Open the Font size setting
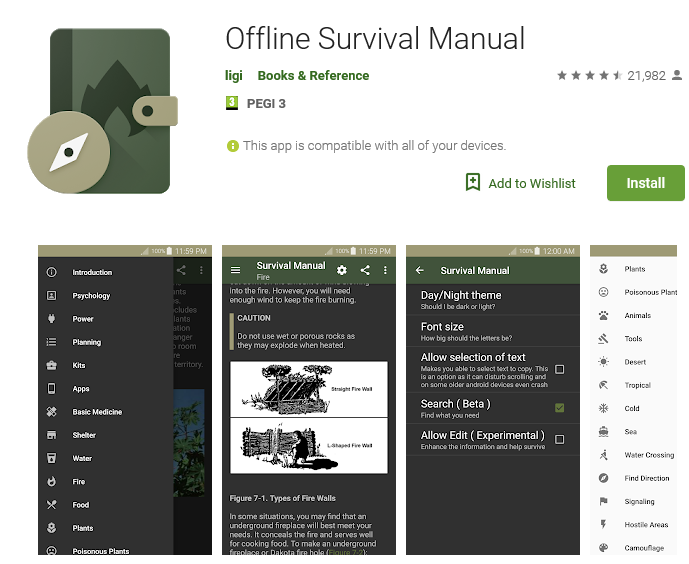Image resolution: width=689 pixels, height=564 pixels. [493, 331]
